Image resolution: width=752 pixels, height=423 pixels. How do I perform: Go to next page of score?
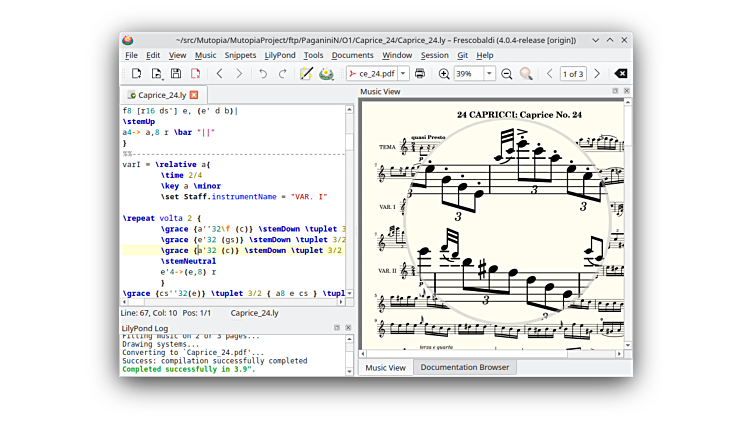tap(597, 74)
